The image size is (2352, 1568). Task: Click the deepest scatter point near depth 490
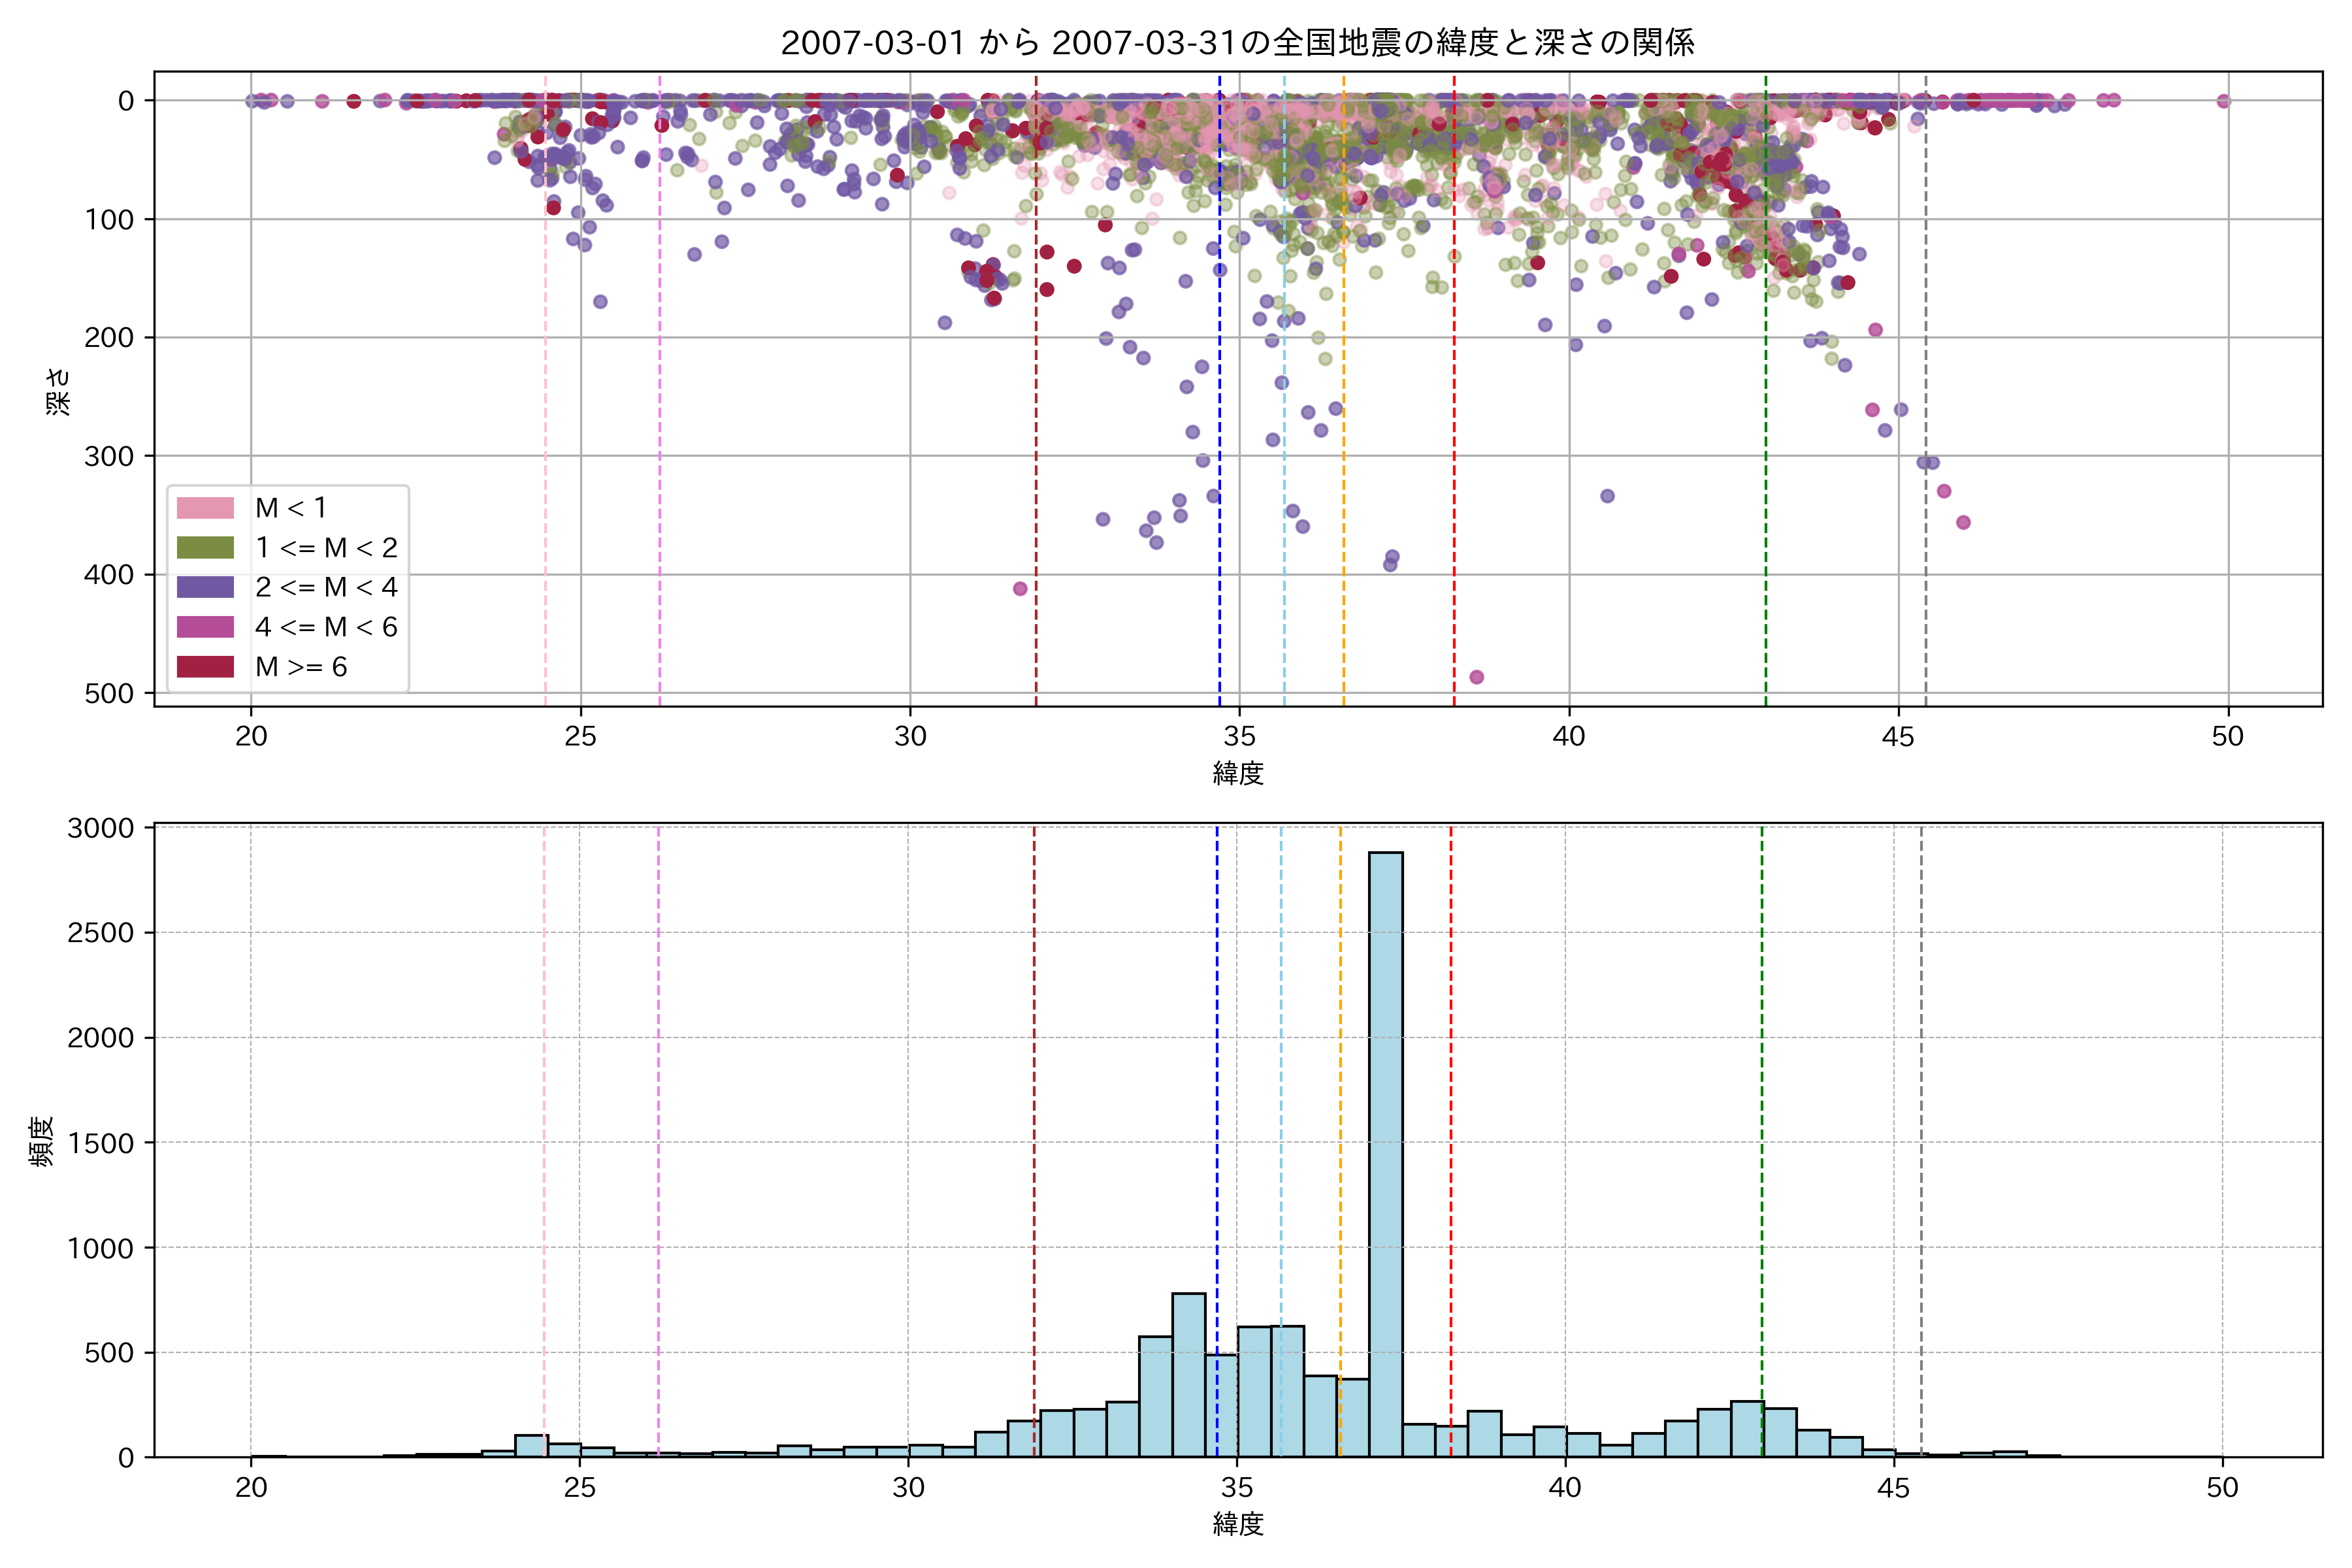tap(1476, 677)
